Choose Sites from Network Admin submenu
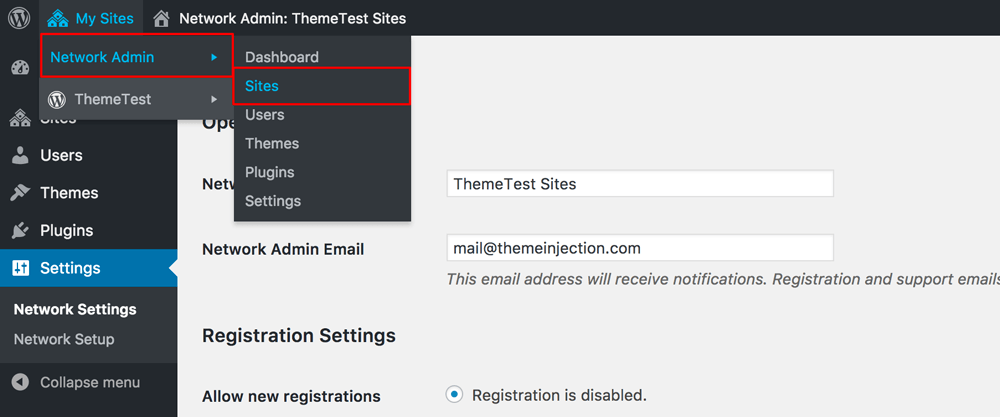This screenshot has width=1000, height=417. coord(322,85)
